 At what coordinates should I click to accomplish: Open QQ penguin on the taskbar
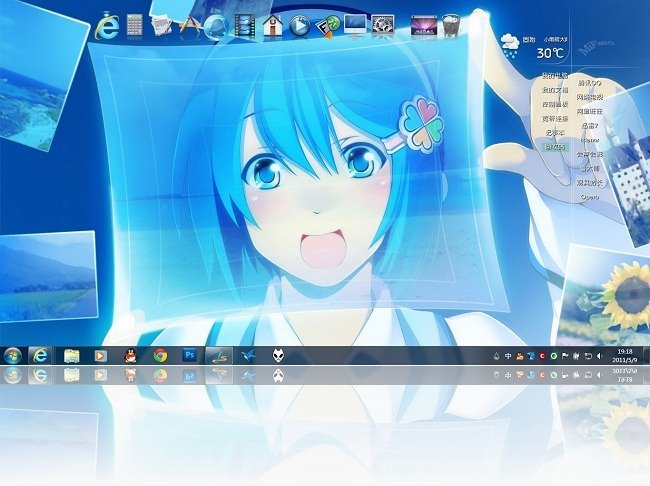tap(131, 356)
